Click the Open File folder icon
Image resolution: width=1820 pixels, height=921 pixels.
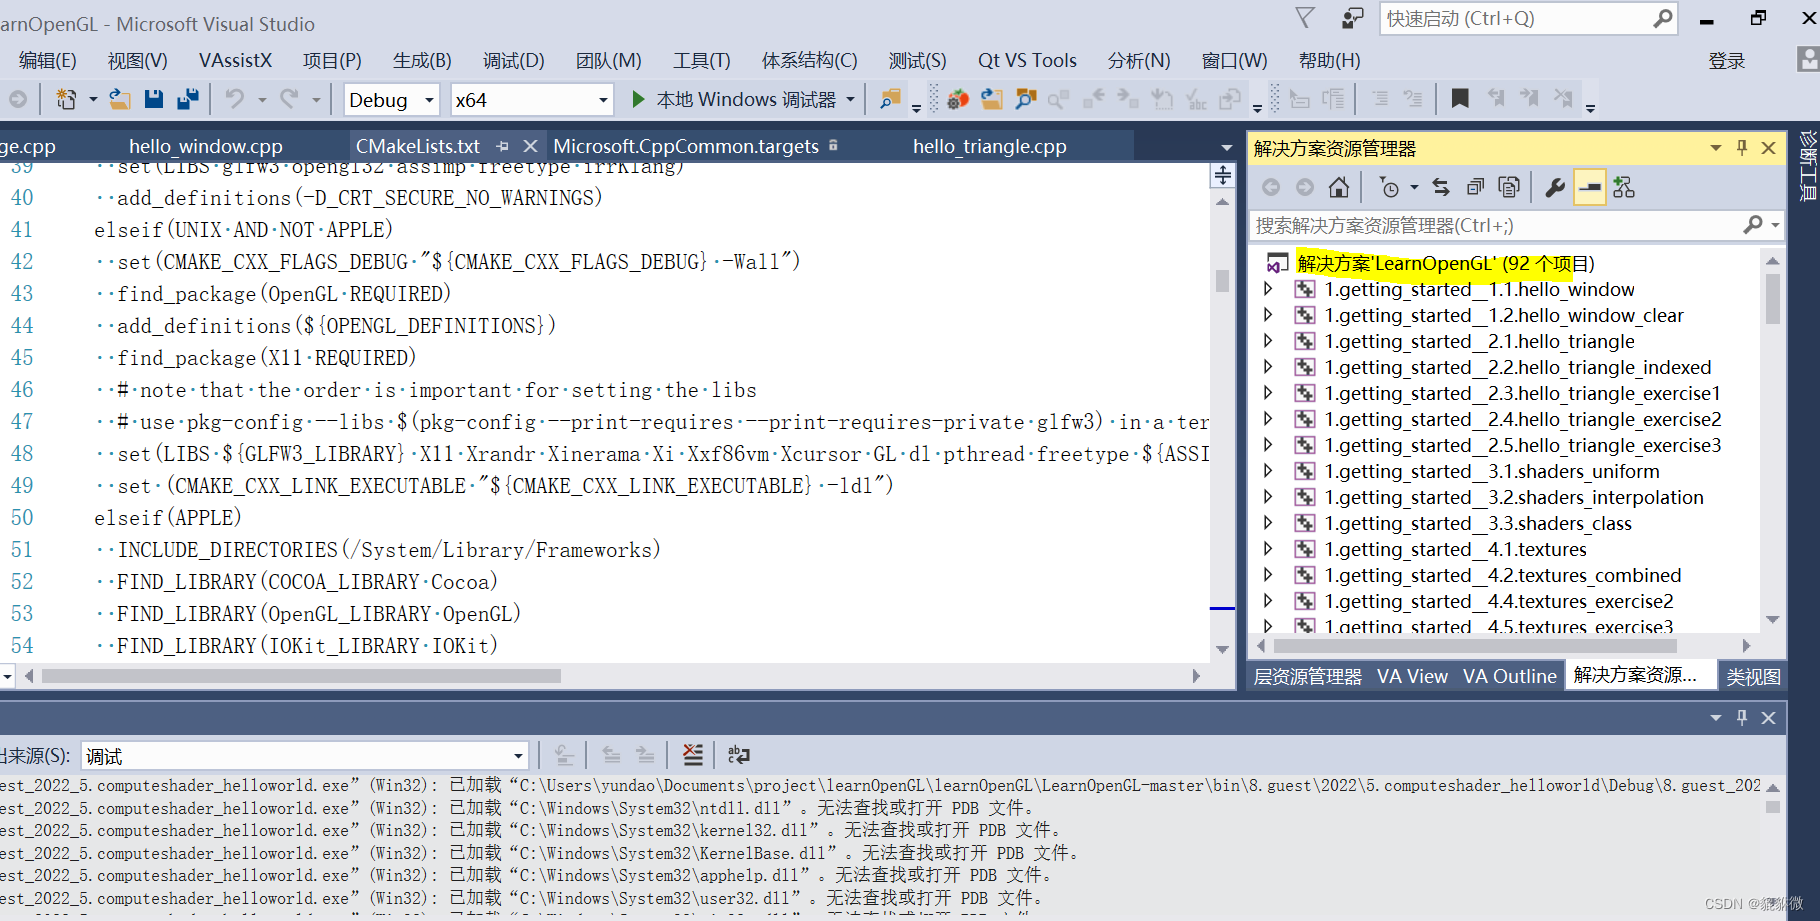coord(120,99)
